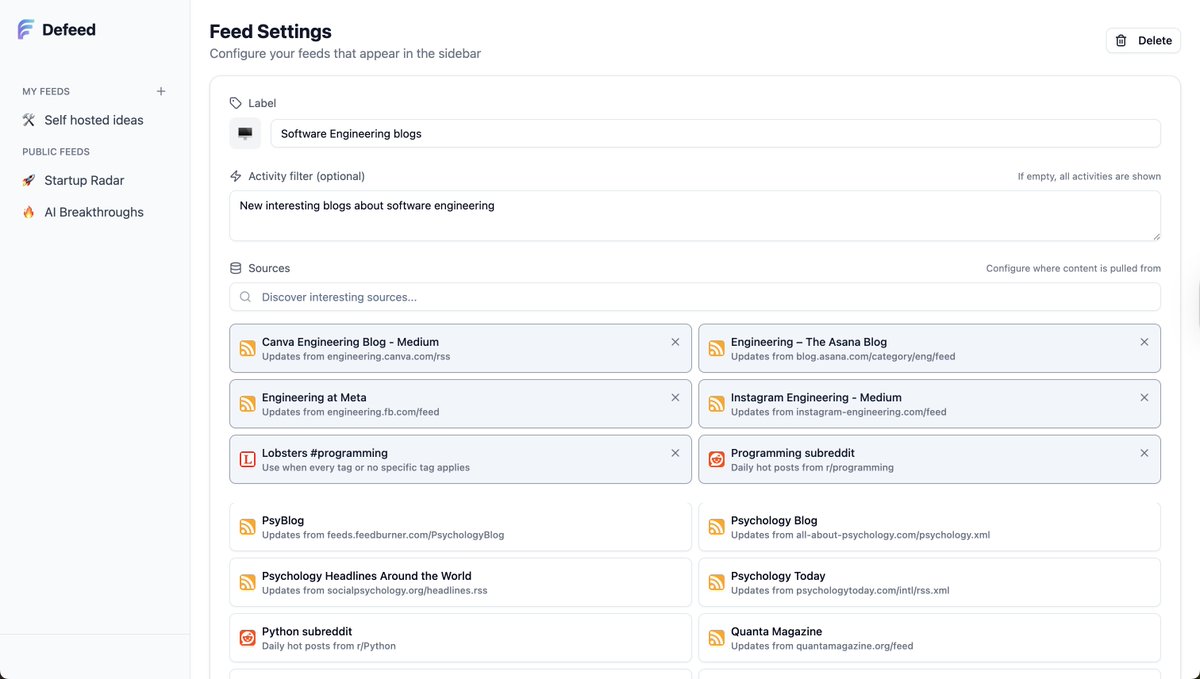The width and height of the screenshot is (1200, 679).
Task: Add Quanta Magazine source card
Action: point(929,638)
